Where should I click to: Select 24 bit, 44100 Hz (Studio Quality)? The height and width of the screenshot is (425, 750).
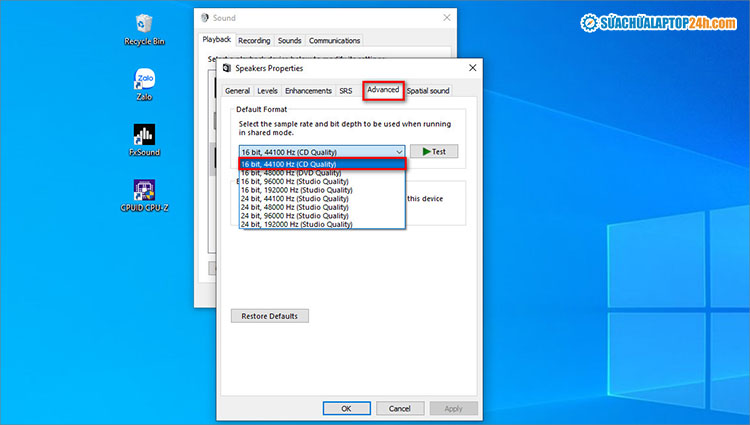(x=321, y=199)
